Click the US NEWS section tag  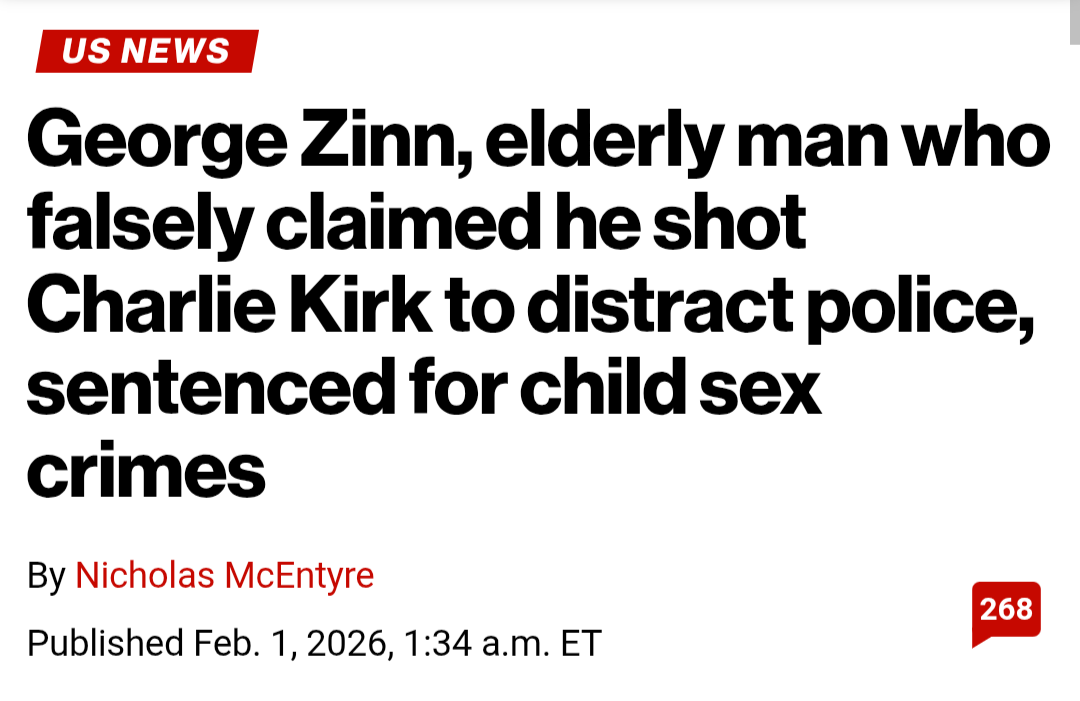point(146,51)
